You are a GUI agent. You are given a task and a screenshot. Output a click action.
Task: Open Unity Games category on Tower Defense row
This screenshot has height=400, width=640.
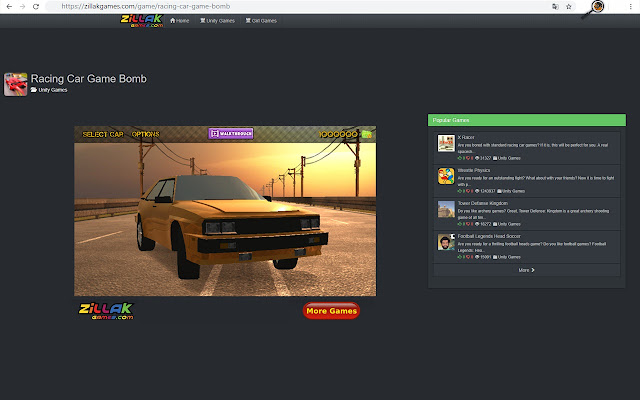click(507, 224)
